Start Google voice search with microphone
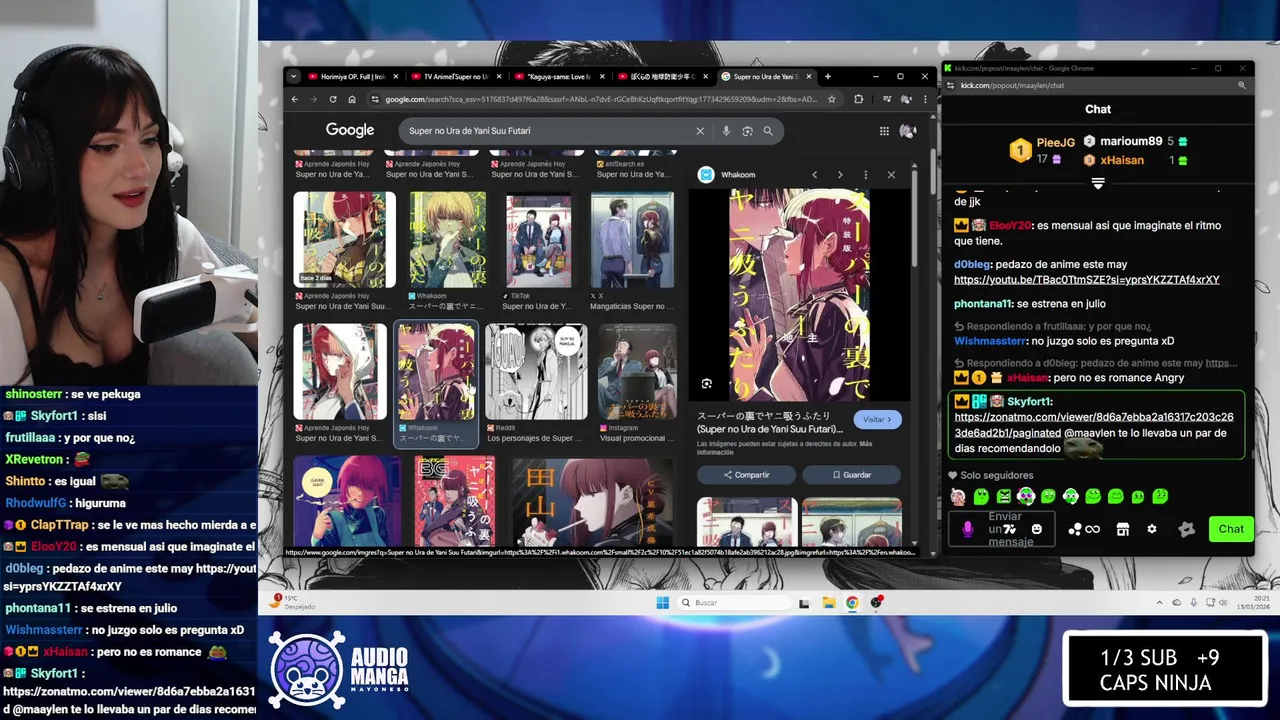Screen dimensions: 1280x720 tap(726, 131)
